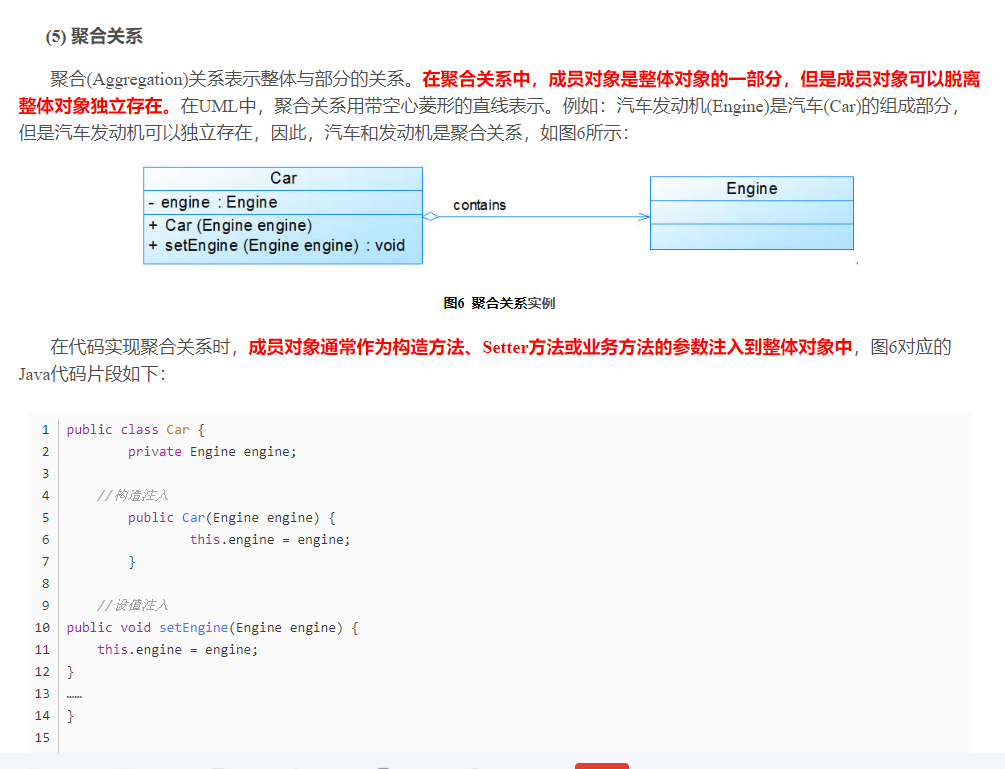Click the "- engine : Engine" attribute row

[213, 203]
